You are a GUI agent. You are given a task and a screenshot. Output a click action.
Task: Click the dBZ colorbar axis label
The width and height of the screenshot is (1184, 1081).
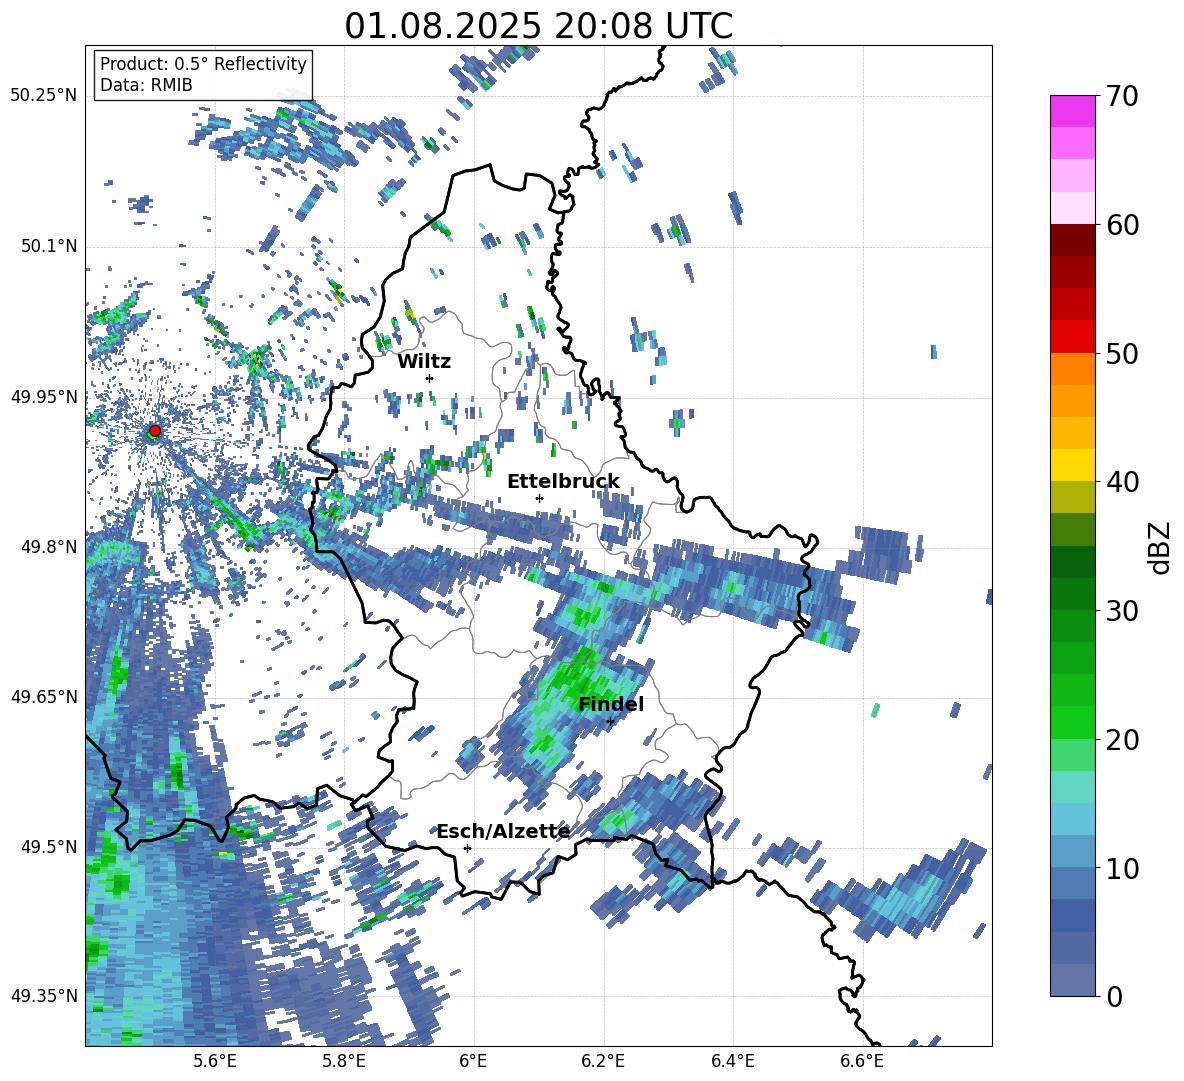pos(1161,547)
